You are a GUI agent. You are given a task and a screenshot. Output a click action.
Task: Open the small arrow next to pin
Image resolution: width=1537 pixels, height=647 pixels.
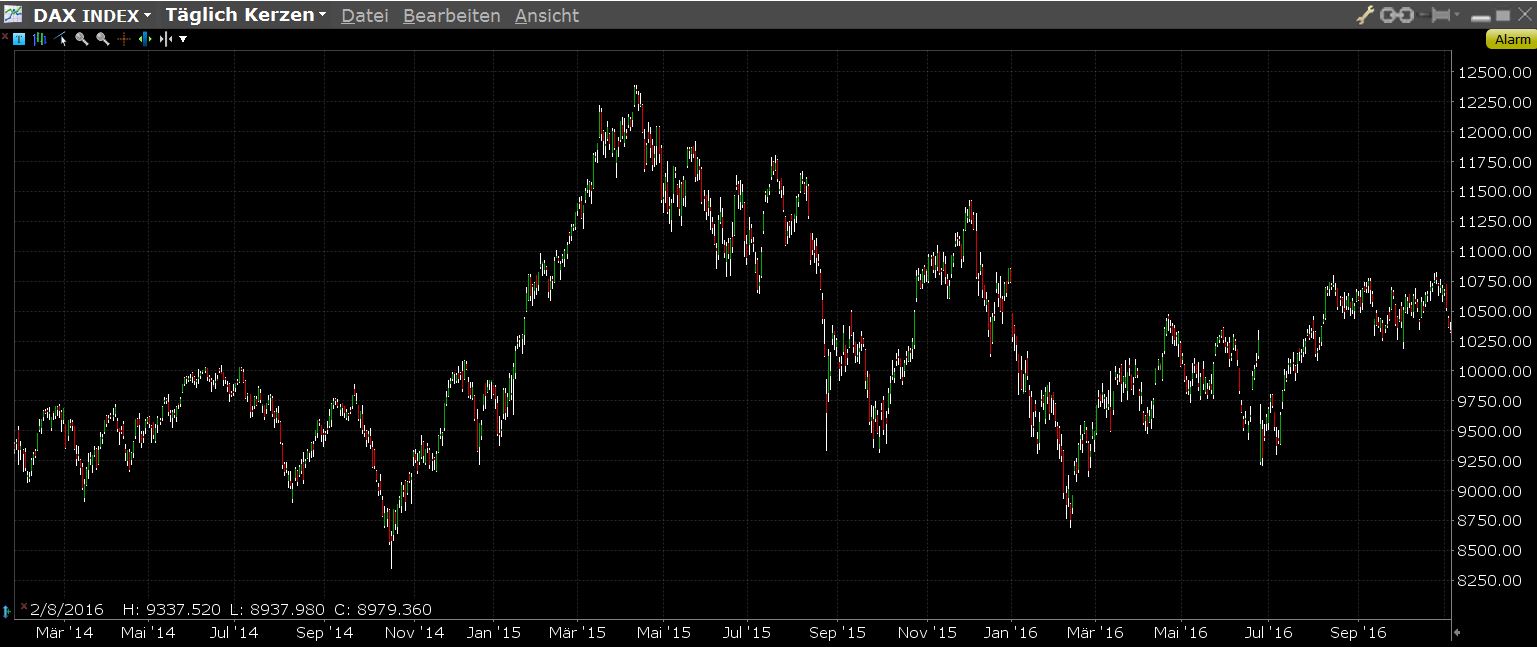tap(1457, 14)
